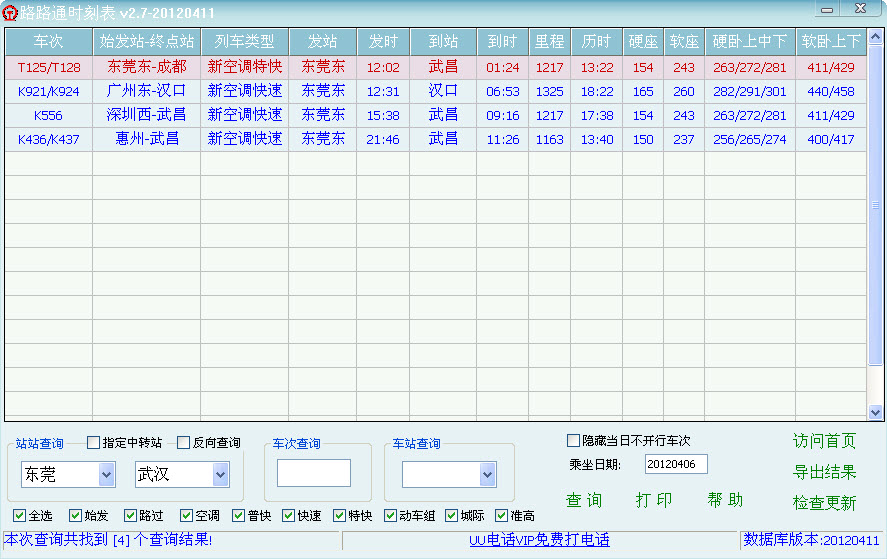Click the 到时 column header
887x559 pixels.
click(502, 41)
